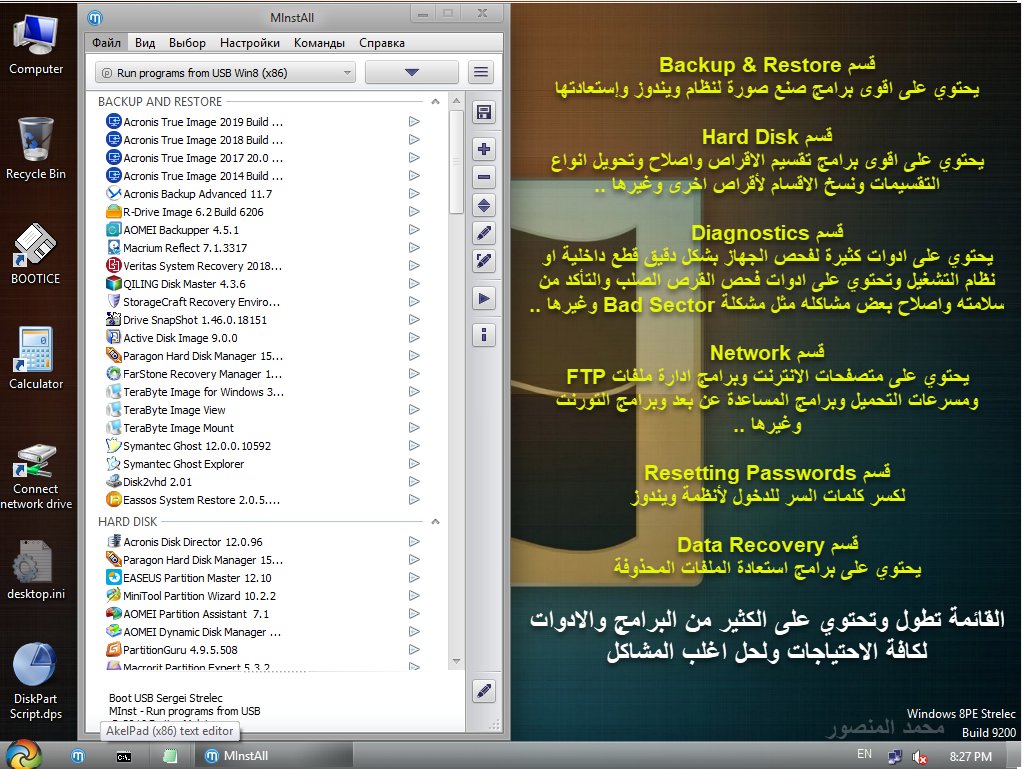Collapse the BACKUP AND RESTORE section
1024x769 pixels.
pyautogui.click(x=436, y=102)
